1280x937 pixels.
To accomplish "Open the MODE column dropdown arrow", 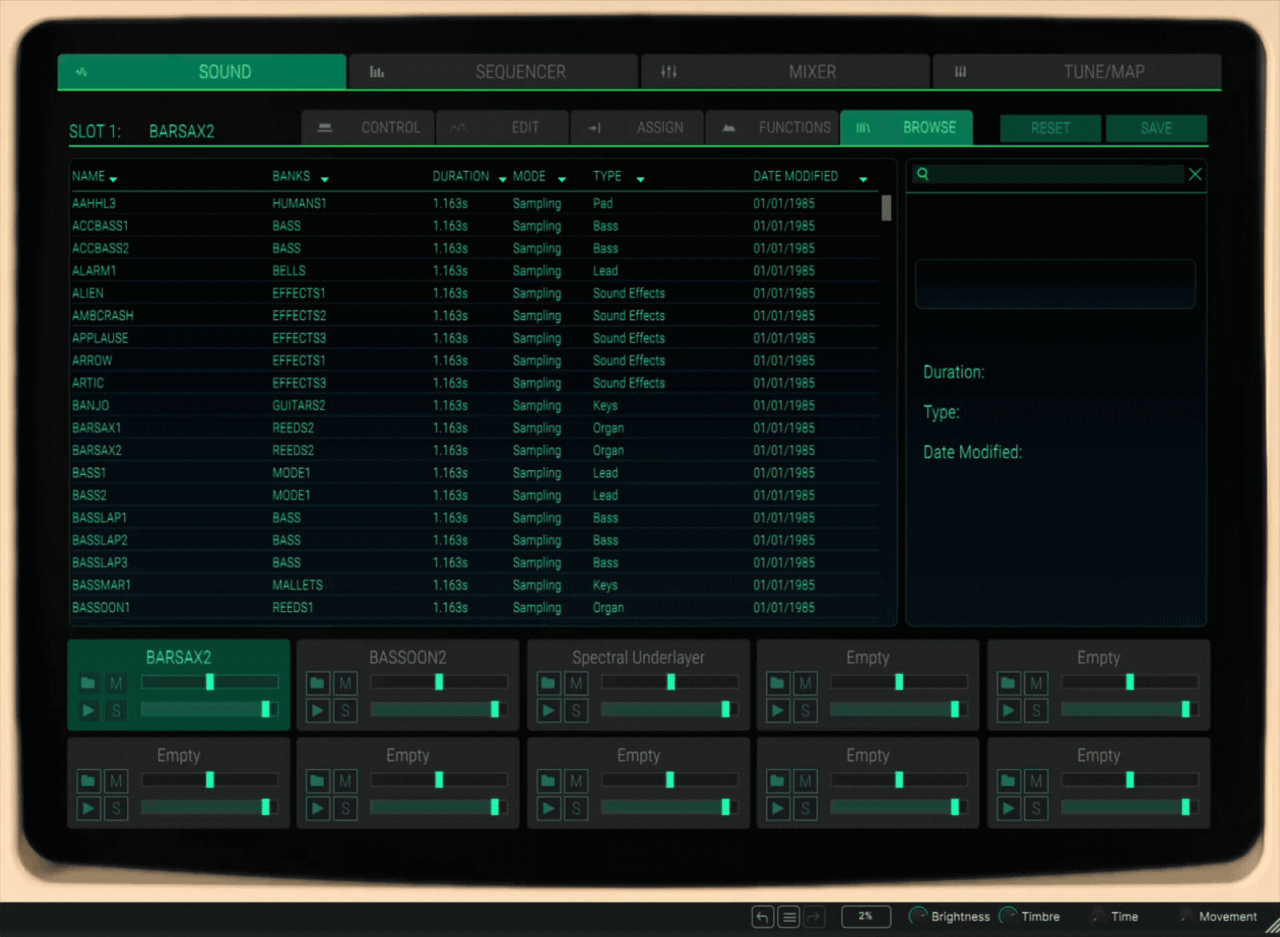I will pyautogui.click(x=562, y=179).
